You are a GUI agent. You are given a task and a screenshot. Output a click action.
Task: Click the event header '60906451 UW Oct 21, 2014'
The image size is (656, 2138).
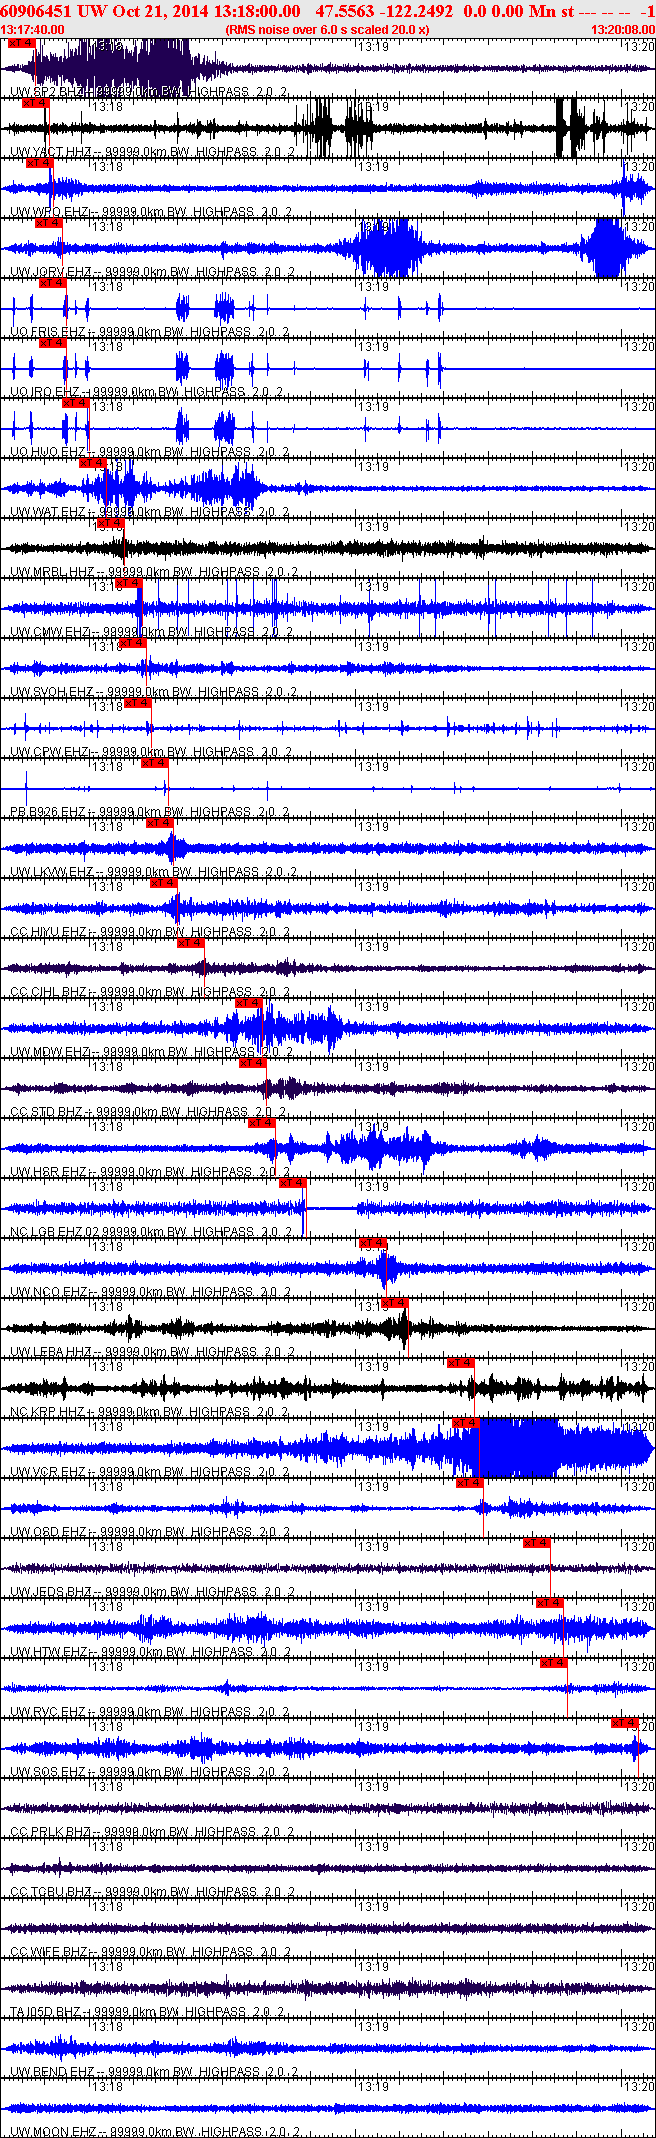(x=104, y=11)
